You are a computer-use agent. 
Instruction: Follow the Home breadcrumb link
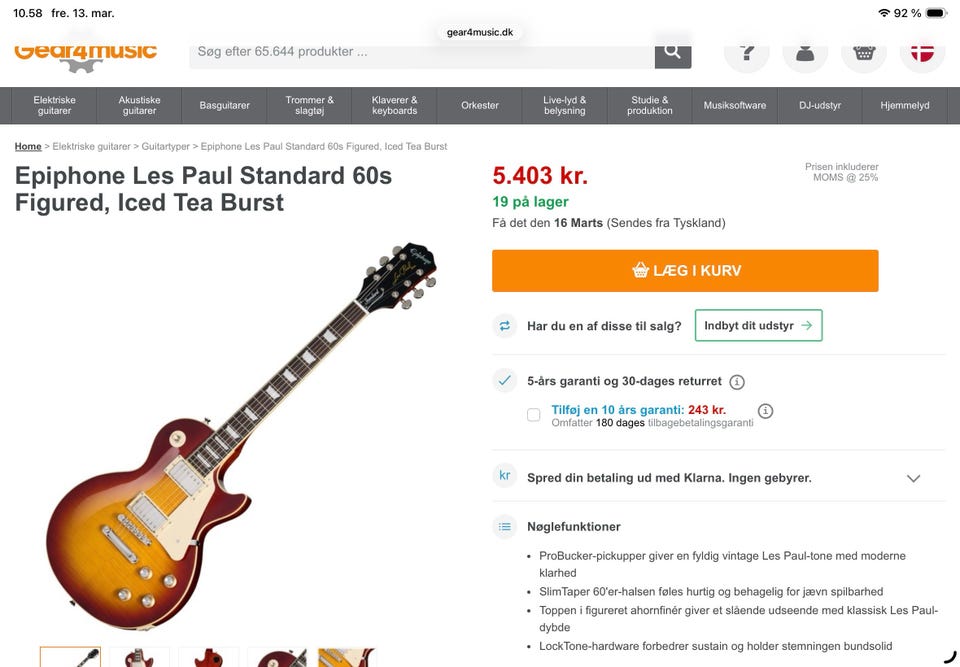28,147
